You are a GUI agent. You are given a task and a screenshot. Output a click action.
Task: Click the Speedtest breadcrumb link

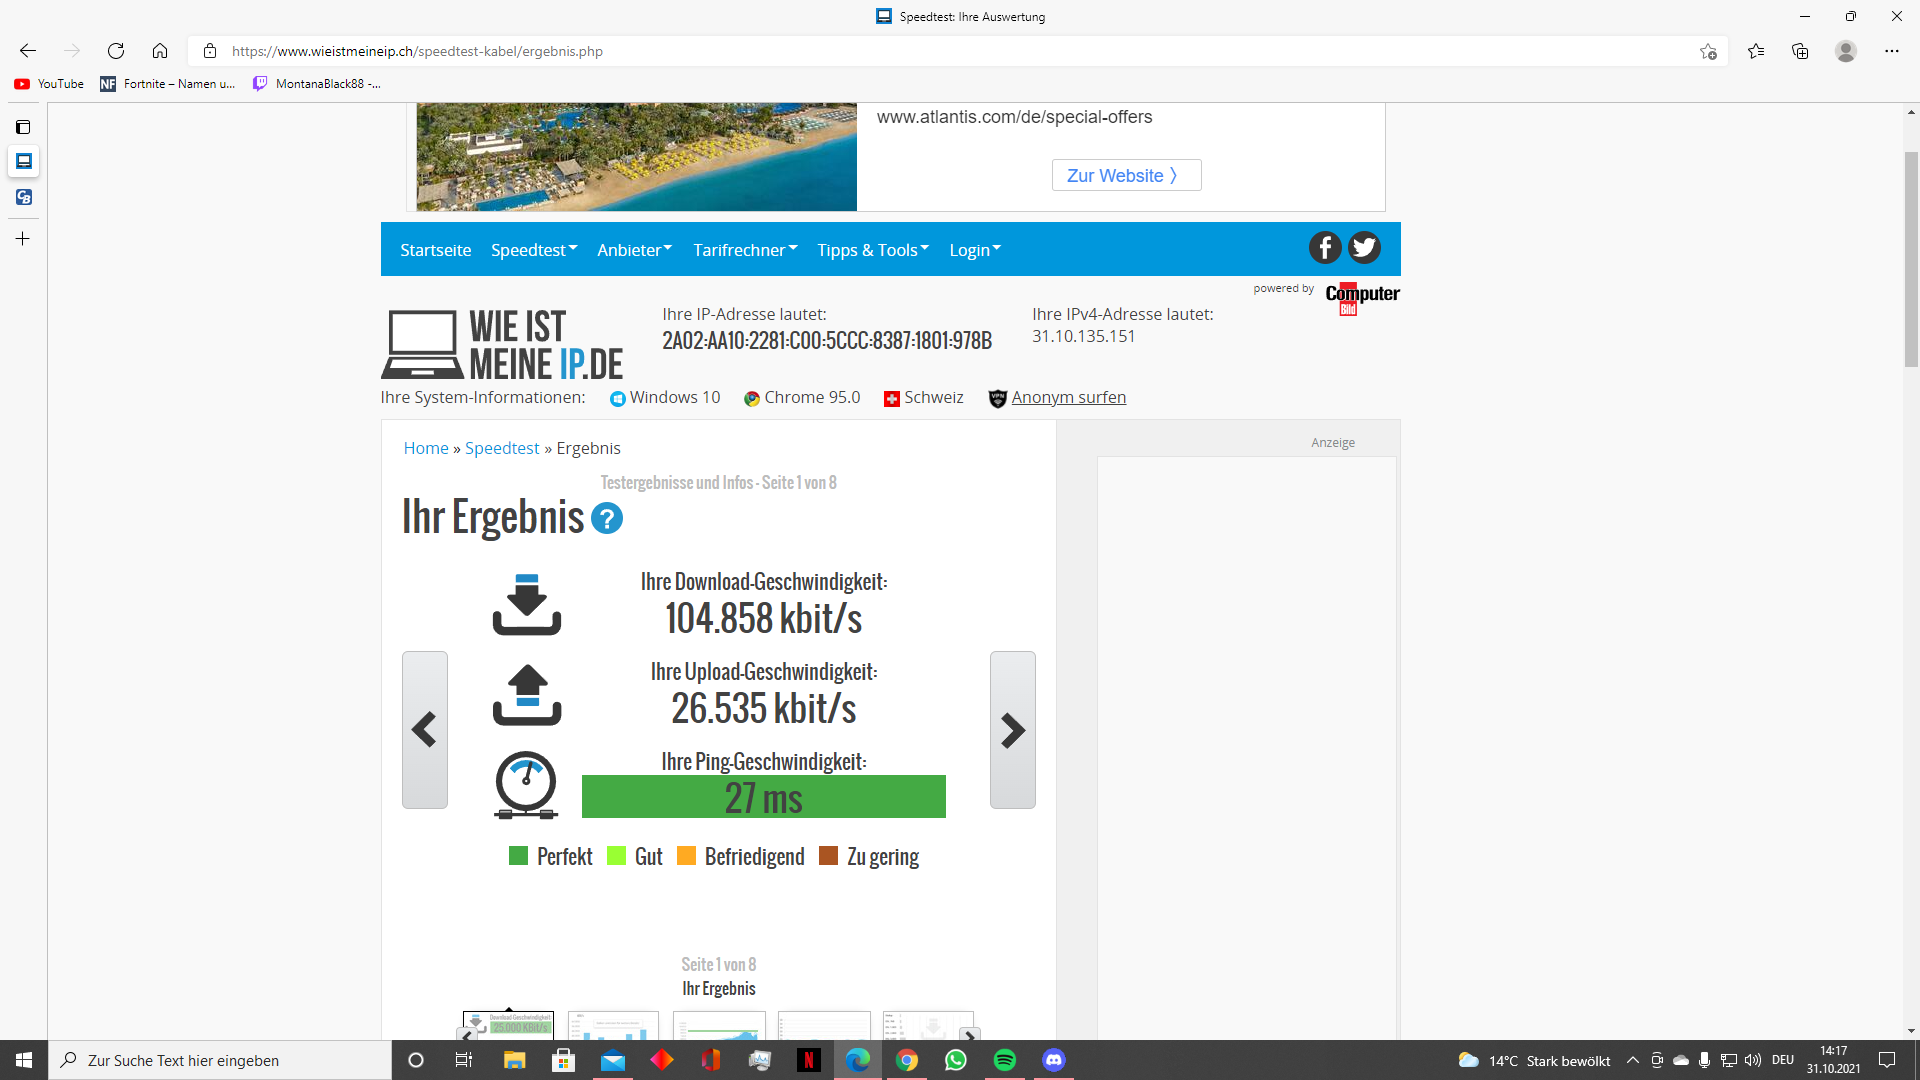(502, 448)
